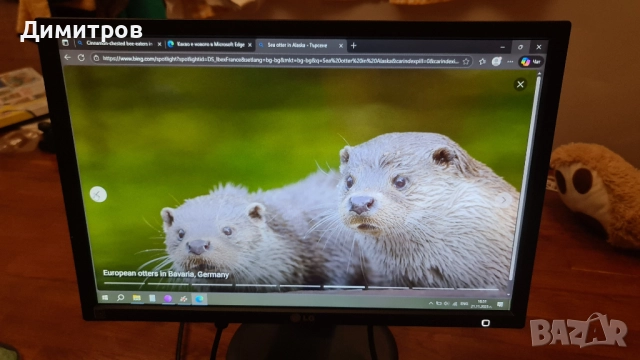Restore down the Edge window

click(520, 47)
